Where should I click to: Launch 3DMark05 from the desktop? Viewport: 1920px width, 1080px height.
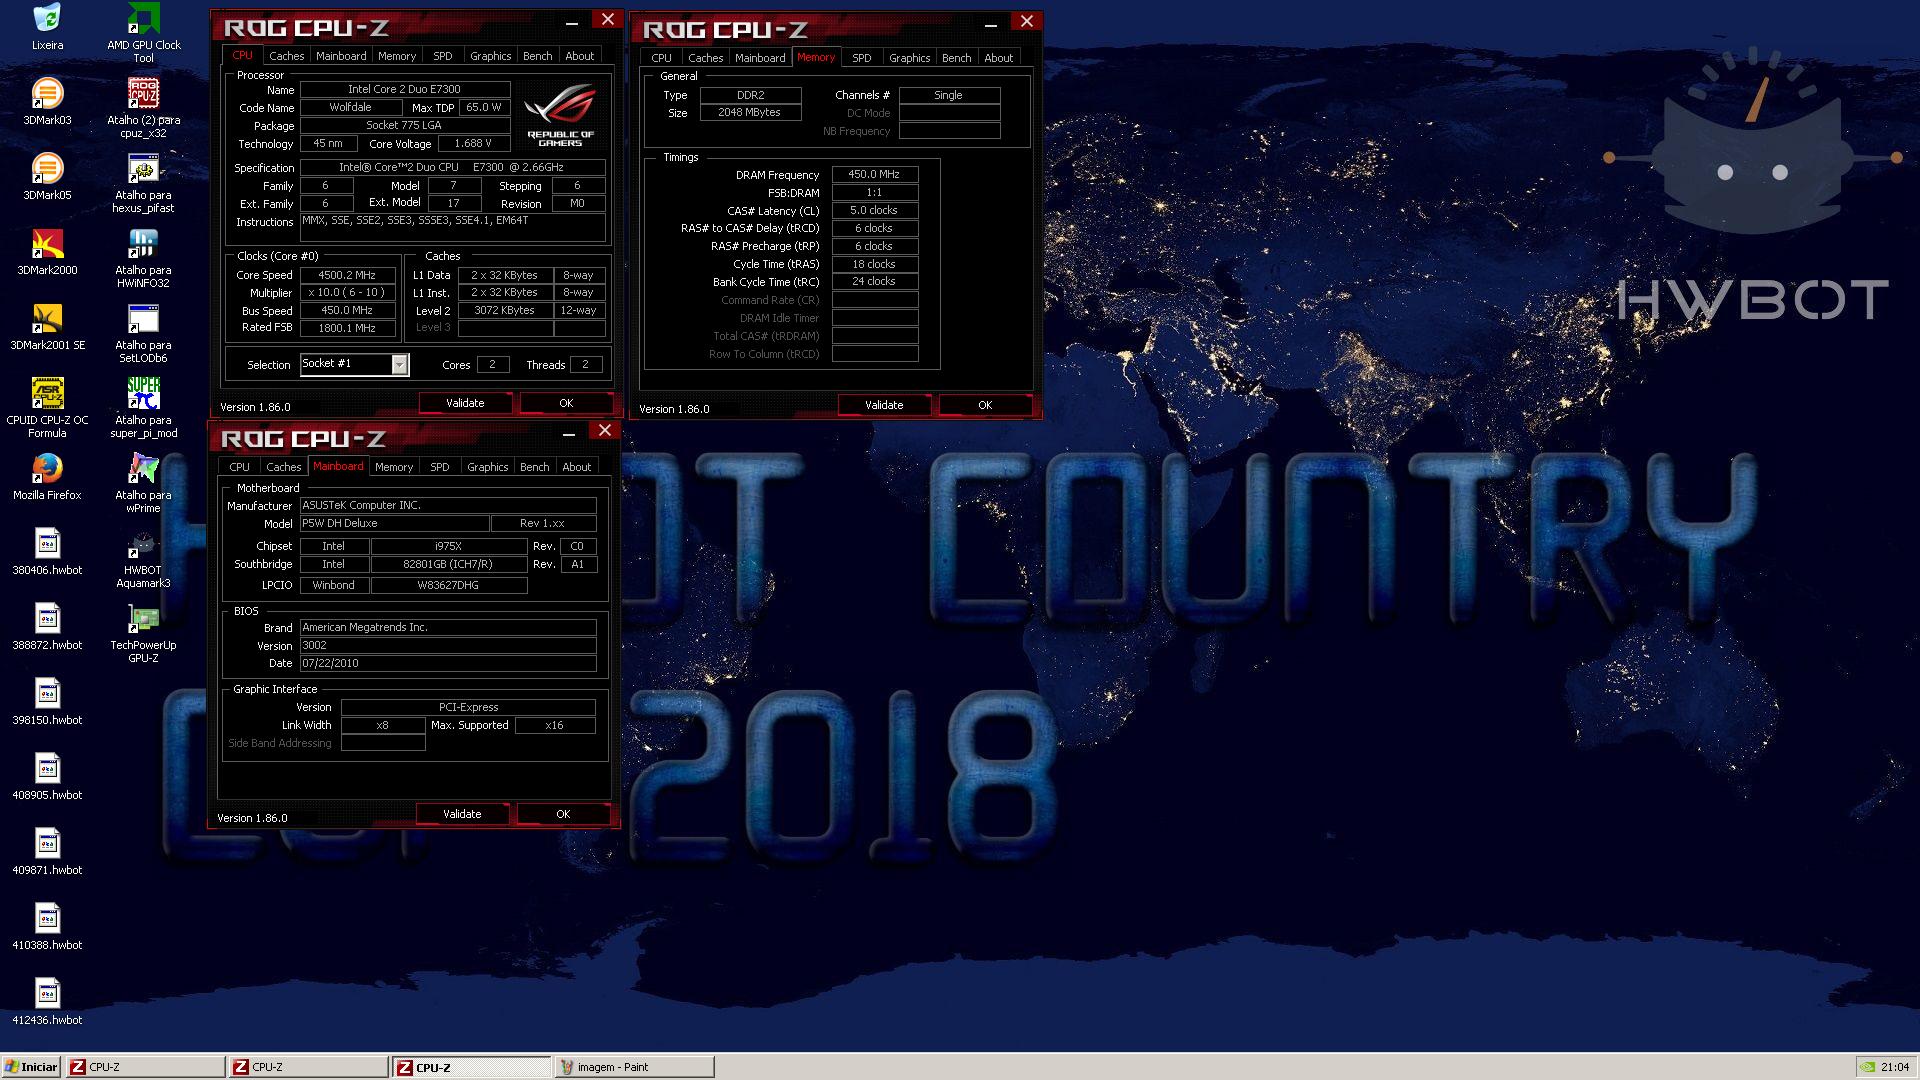pos(47,168)
